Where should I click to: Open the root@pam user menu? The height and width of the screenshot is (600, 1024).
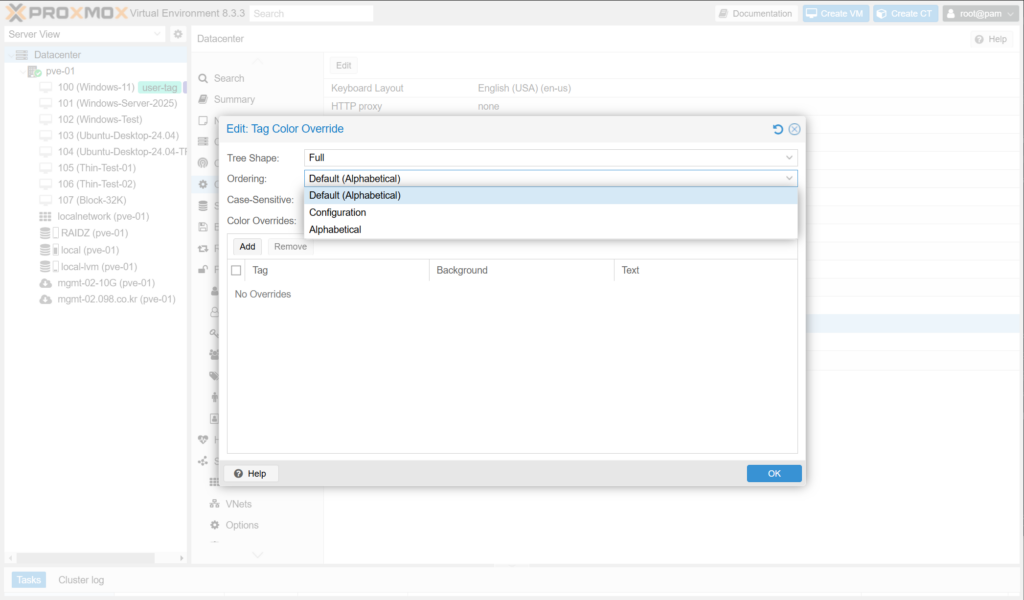979,14
